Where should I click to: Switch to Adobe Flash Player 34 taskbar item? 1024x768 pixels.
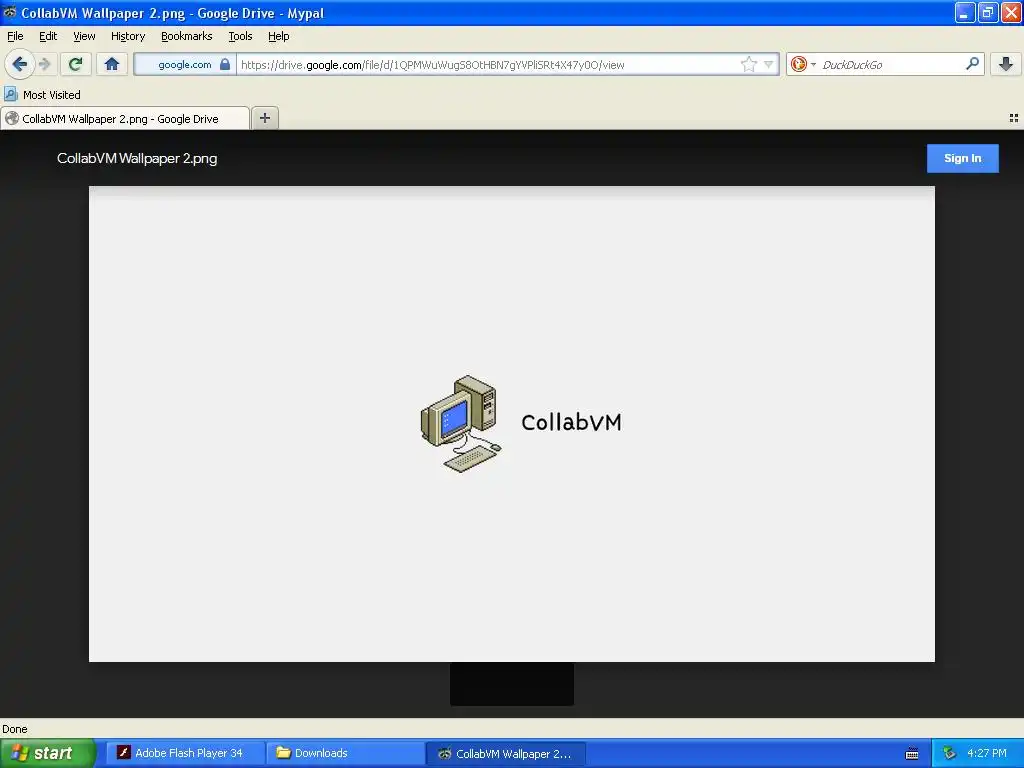pyautogui.click(x=185, y=753)
